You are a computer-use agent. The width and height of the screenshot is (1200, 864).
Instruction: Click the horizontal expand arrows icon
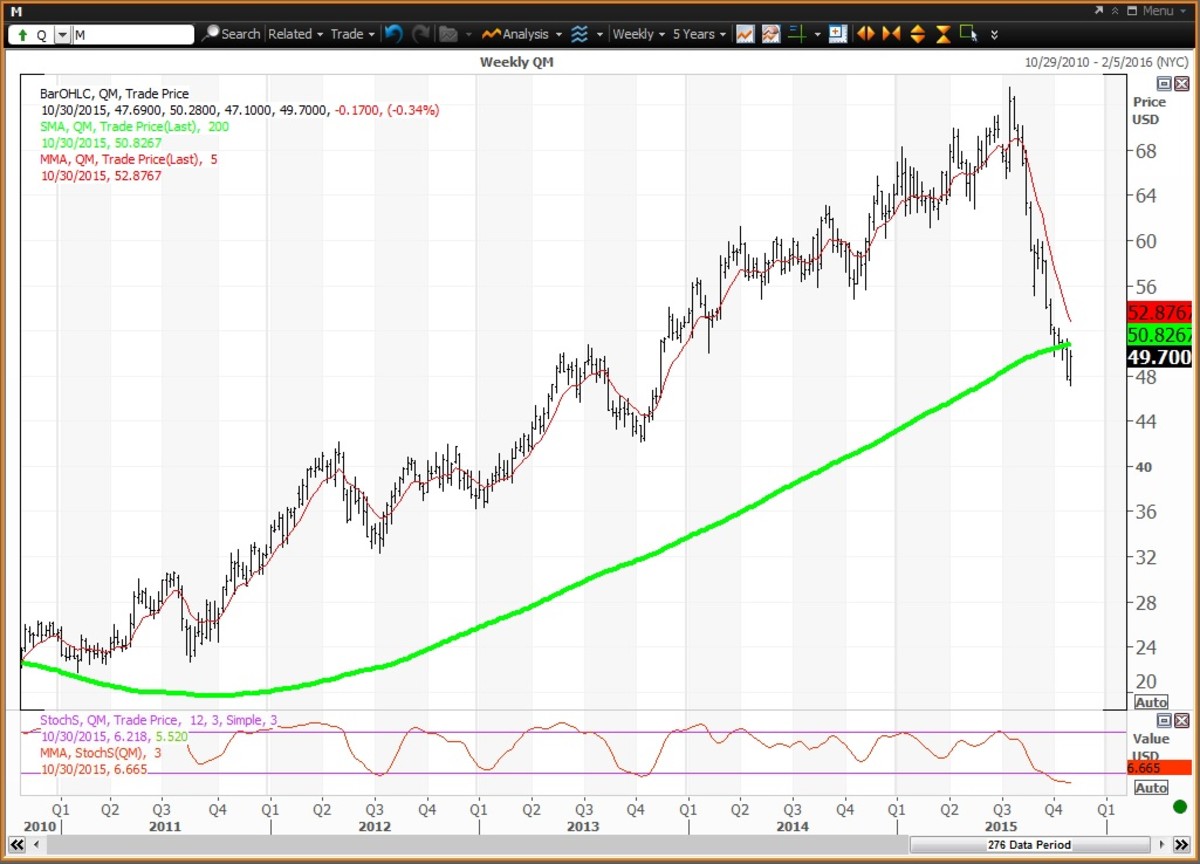click(866, 34)
